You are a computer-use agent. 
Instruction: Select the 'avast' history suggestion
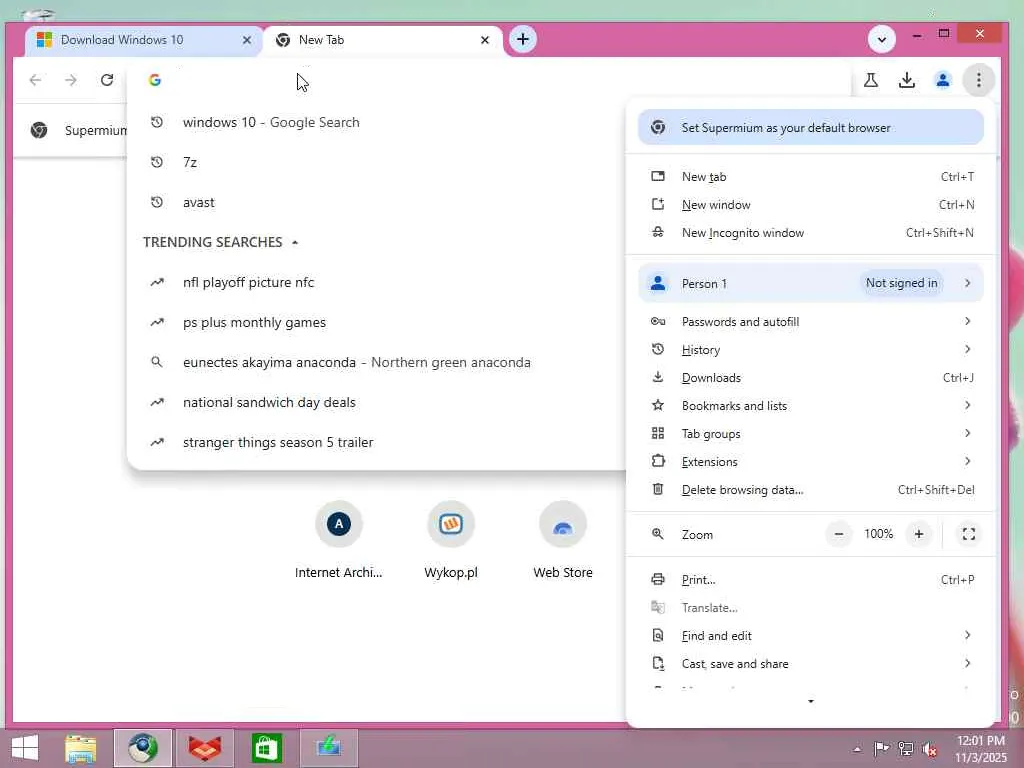pyautogui.click(x=376, y=202)
